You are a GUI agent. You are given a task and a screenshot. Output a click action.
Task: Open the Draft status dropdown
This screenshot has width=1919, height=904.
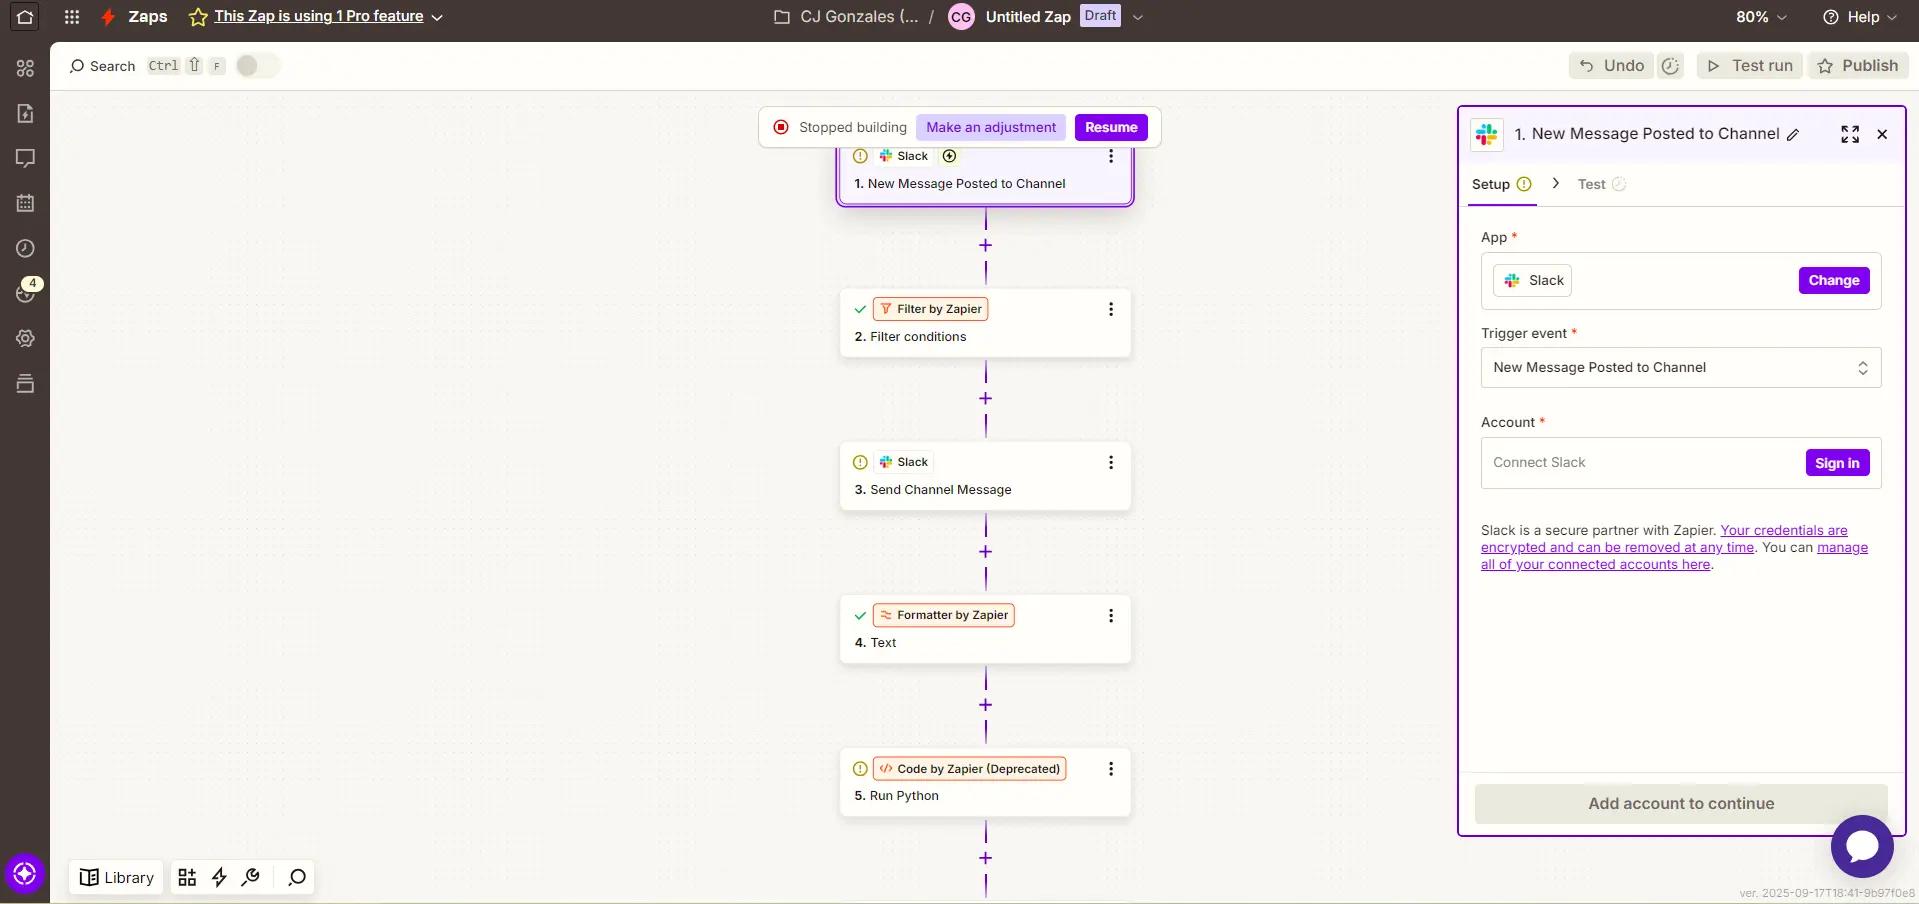coord(1139,16)
